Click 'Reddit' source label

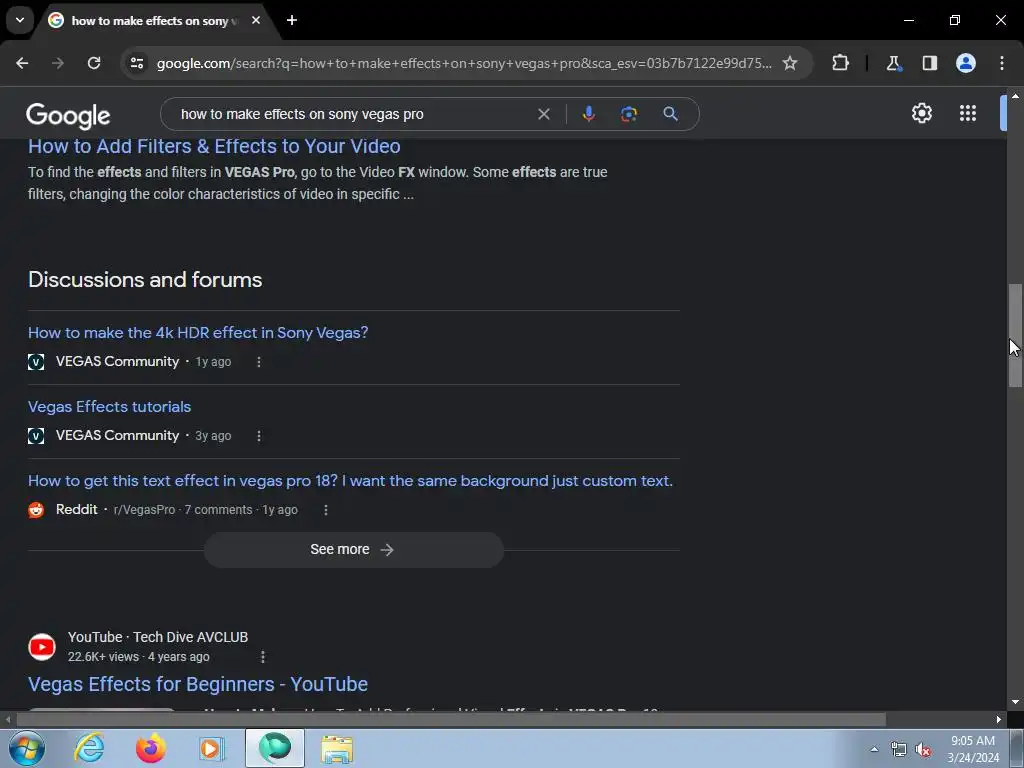(x=76, y=509)
